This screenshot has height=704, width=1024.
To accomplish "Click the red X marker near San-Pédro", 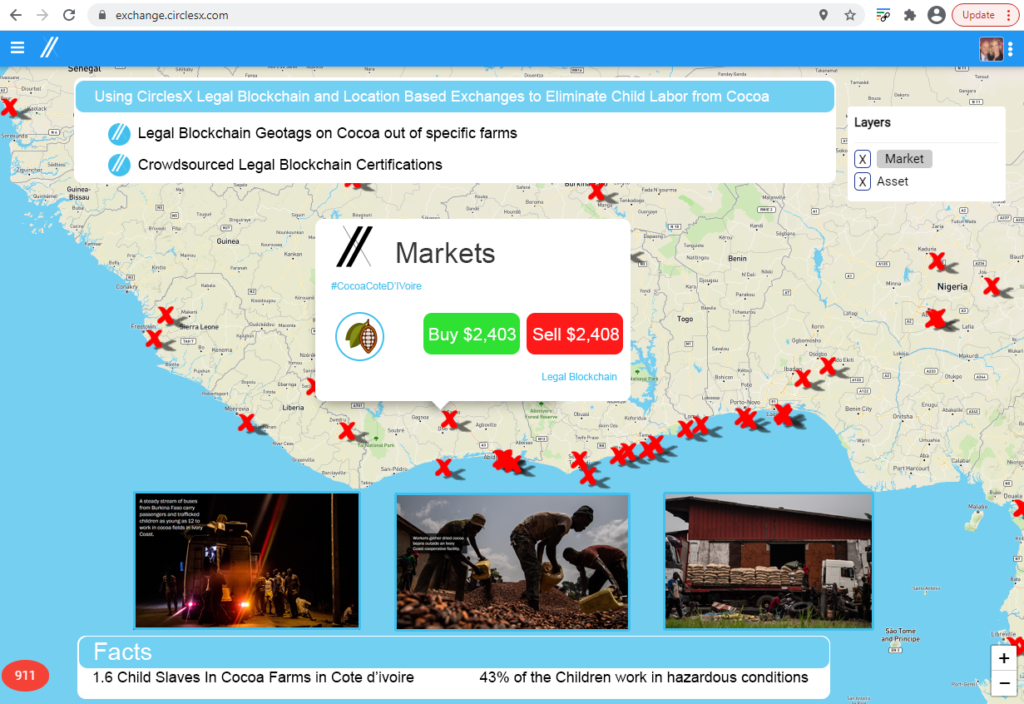I will (443, 467).
